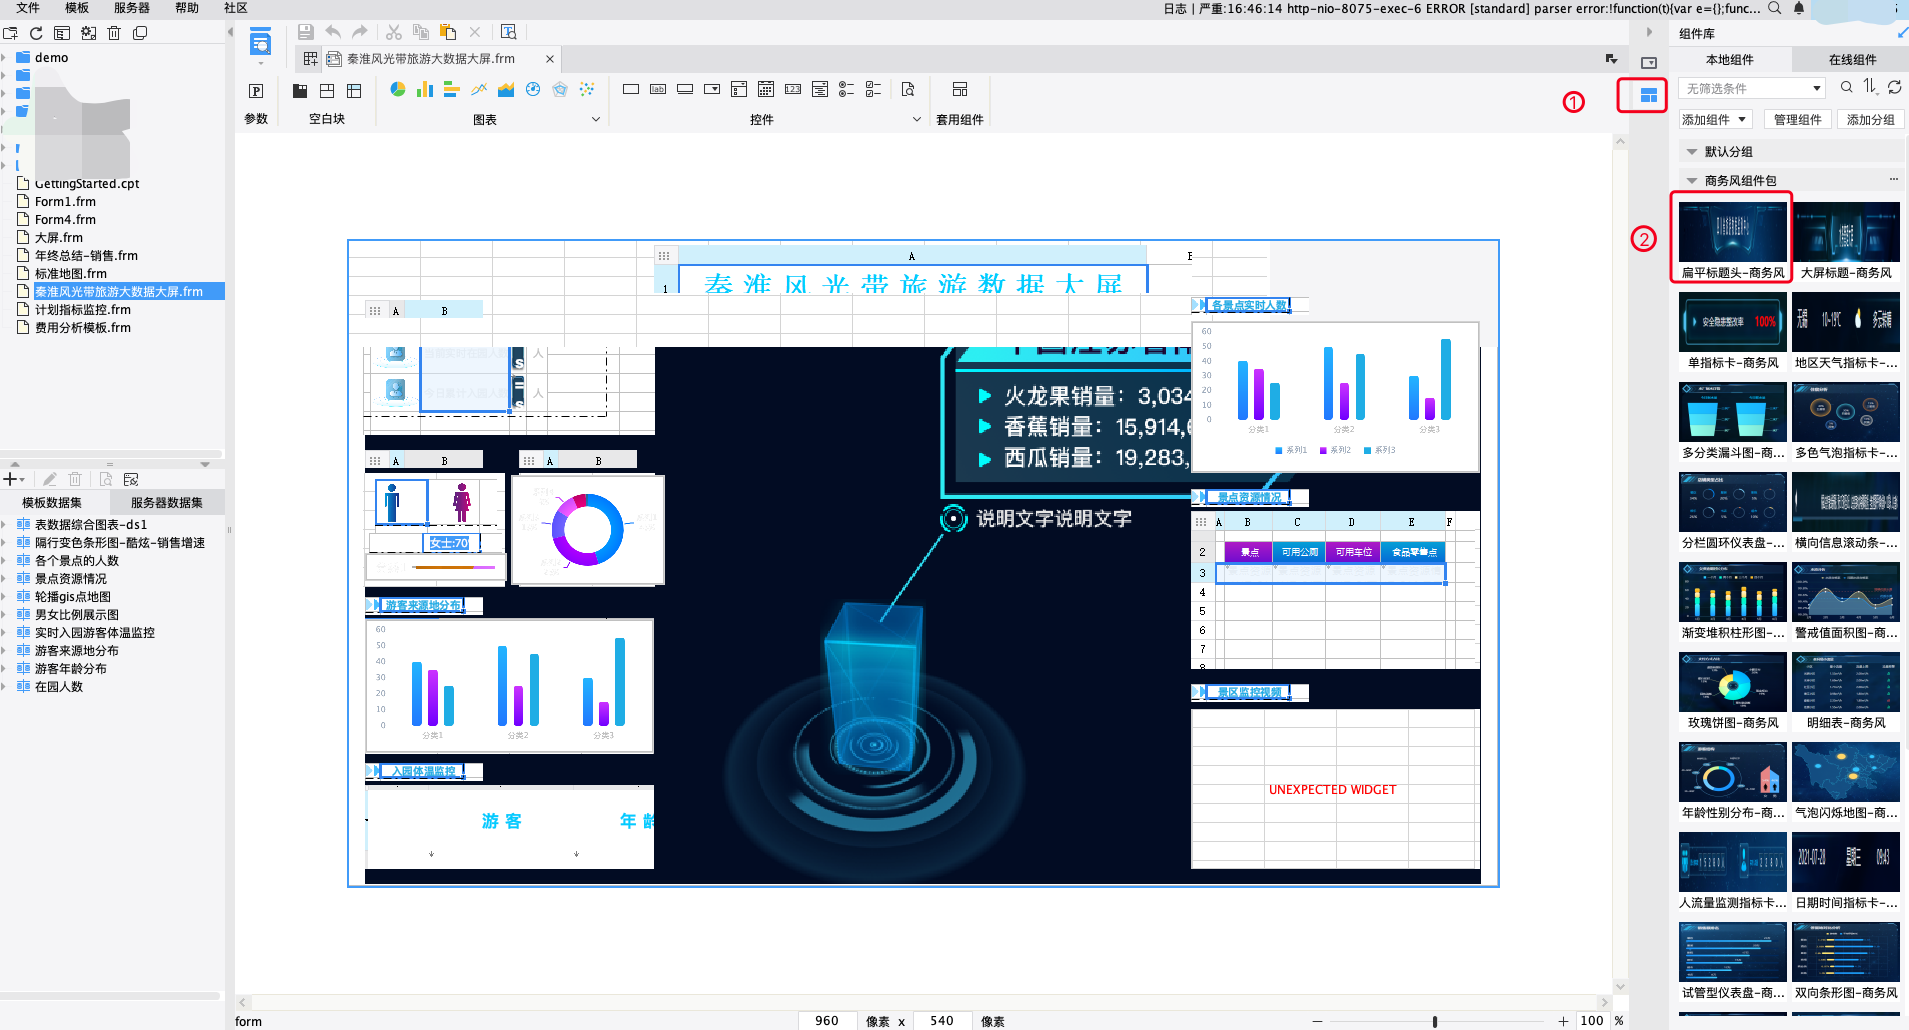Open the 添加组件 dropdown
Screen dimensions: 1909x1030
1714,120
